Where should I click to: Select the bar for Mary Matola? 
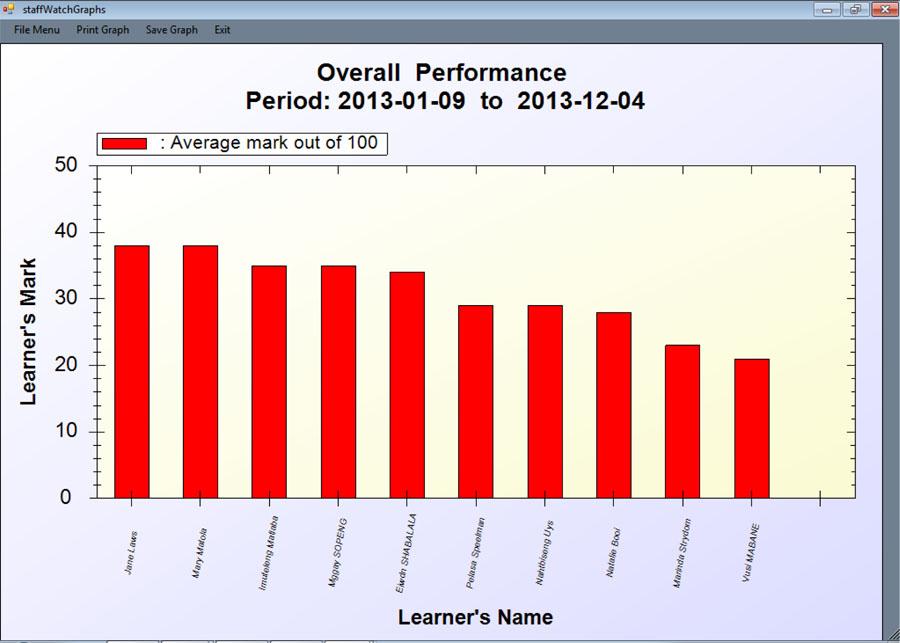point(200,371)
